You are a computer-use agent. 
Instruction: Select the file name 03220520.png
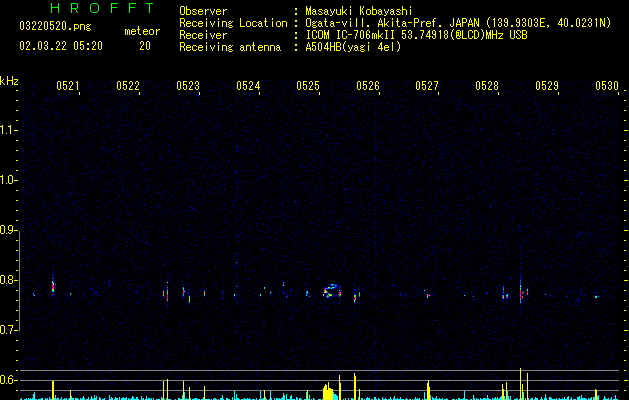coord(55,27)
